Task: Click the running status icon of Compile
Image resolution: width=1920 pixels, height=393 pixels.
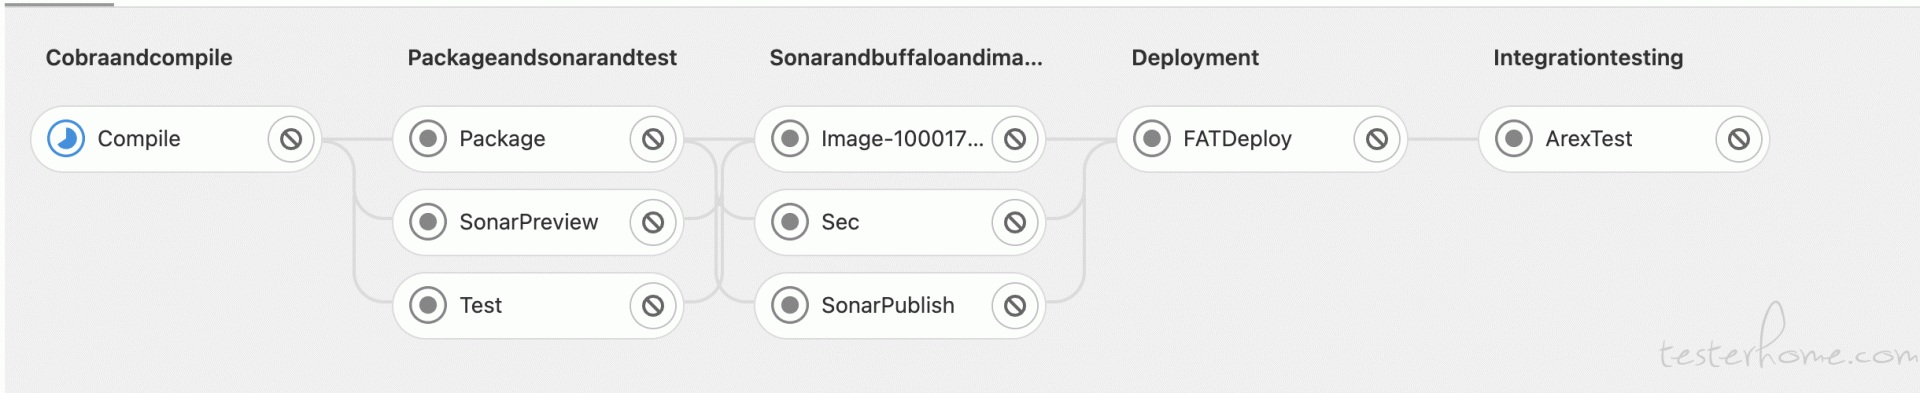Action: point(66,139)
